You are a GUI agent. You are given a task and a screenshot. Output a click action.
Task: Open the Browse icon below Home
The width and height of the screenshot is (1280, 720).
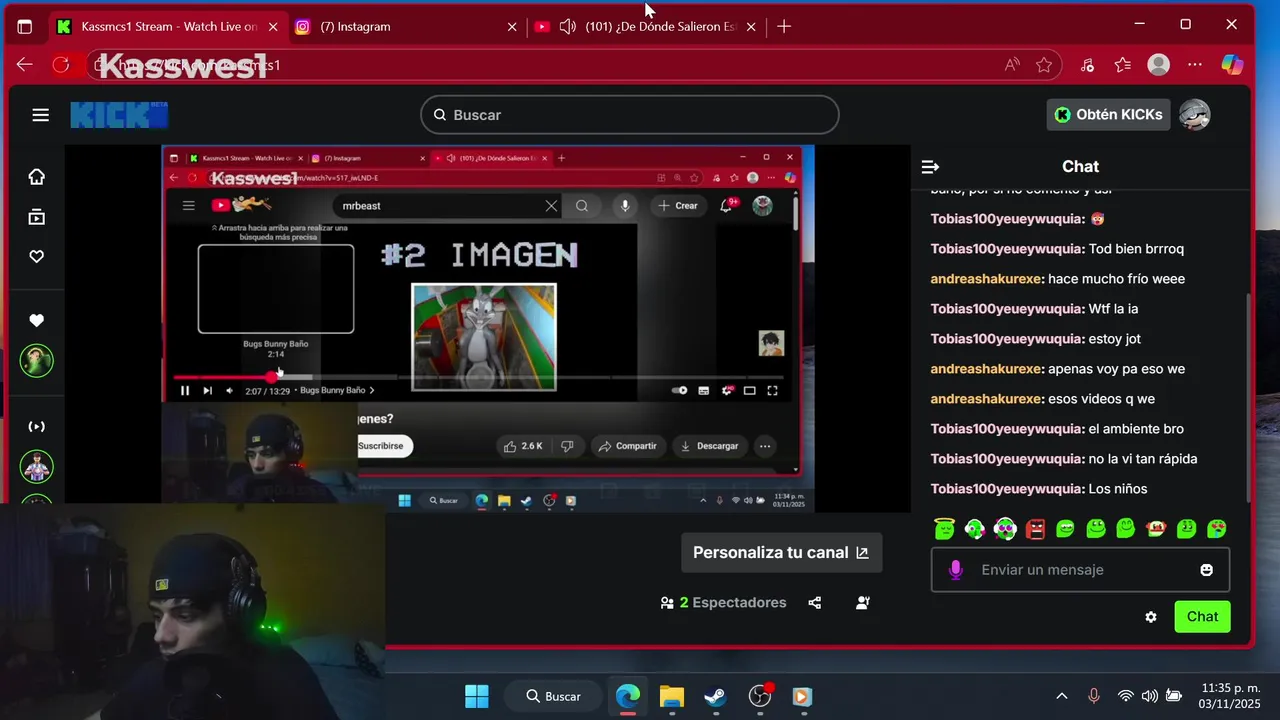tap(37, 217)
